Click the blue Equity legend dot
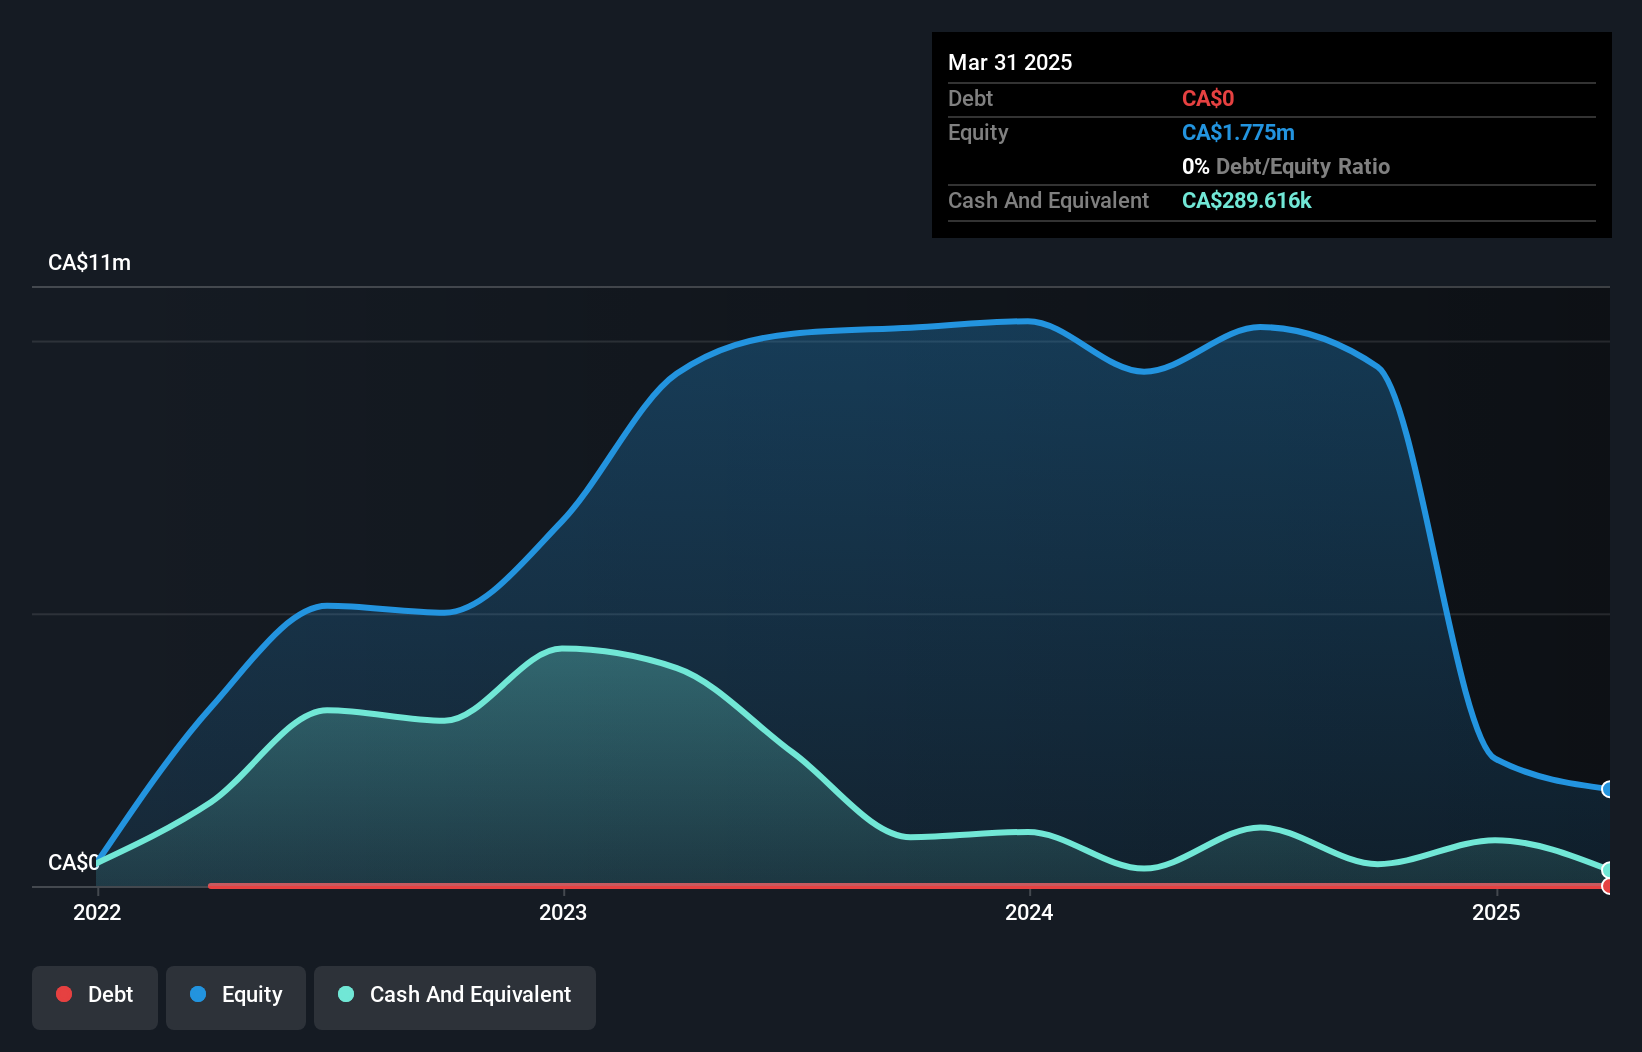The height and width of the screenshot is (1052, 1642). pyautogui.click(x=198, y=994)
